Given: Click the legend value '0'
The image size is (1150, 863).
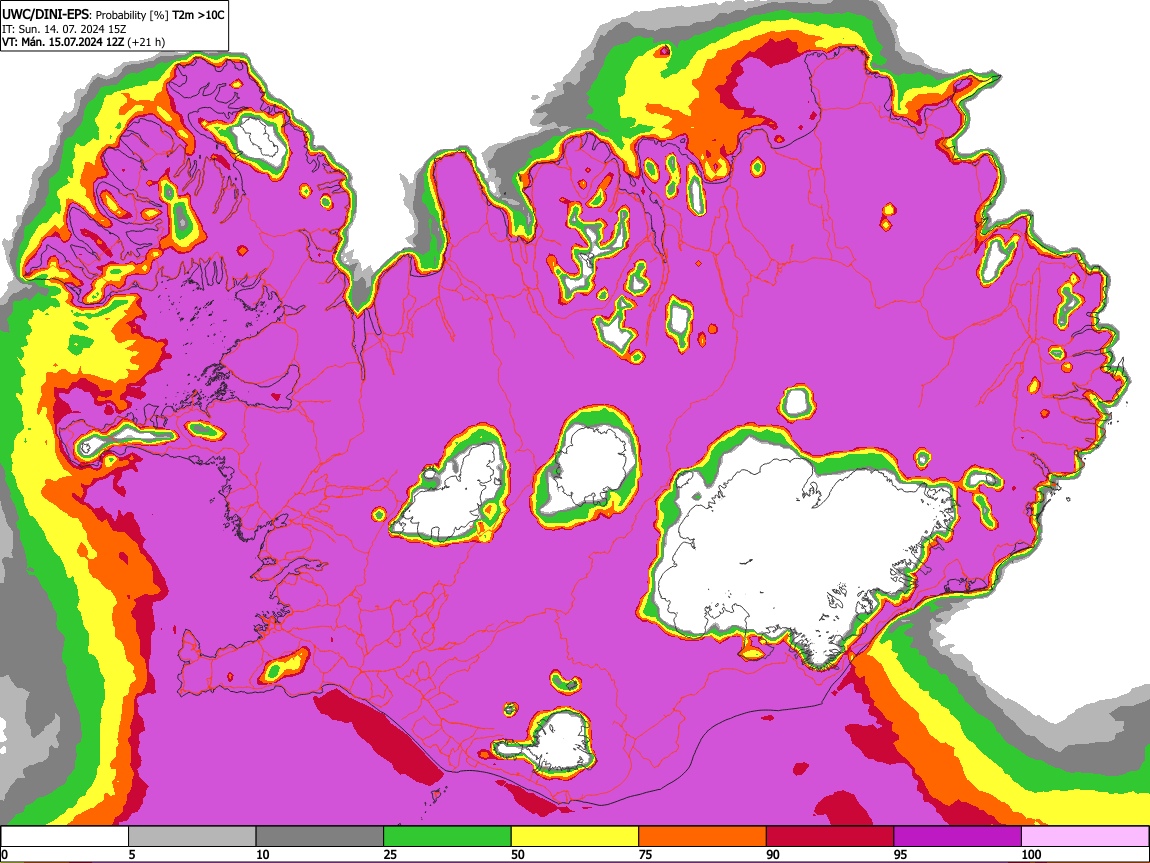Looking at the screenshot, I should coord(4,854).
